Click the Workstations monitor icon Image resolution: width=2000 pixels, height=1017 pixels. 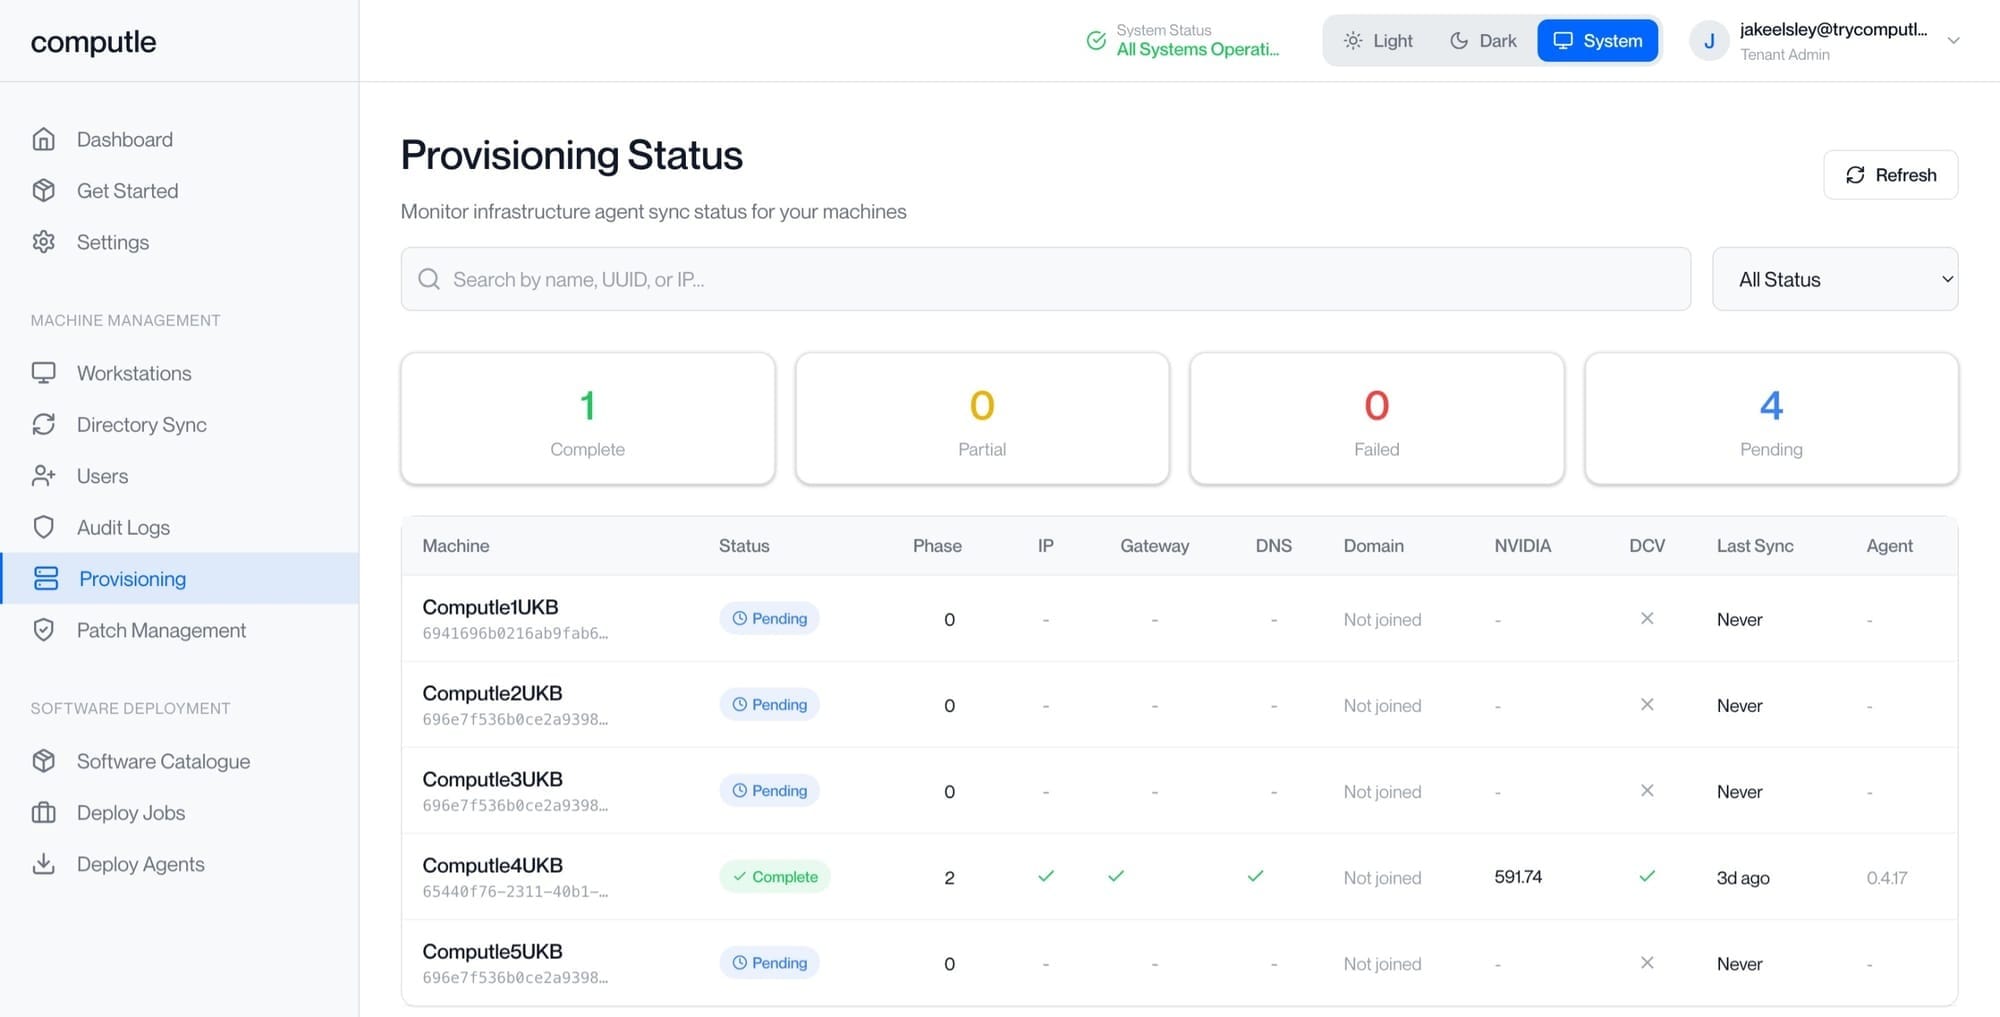pyautogui.click(x=43, y=373)
